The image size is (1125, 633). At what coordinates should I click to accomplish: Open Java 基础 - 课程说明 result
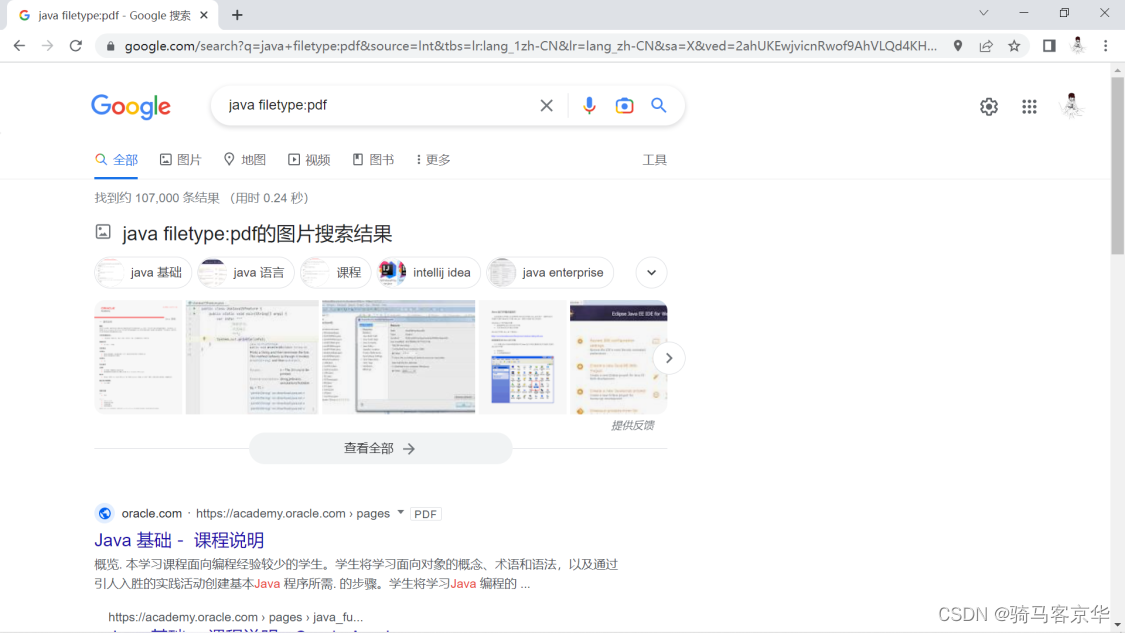click(x=179, y=540)
